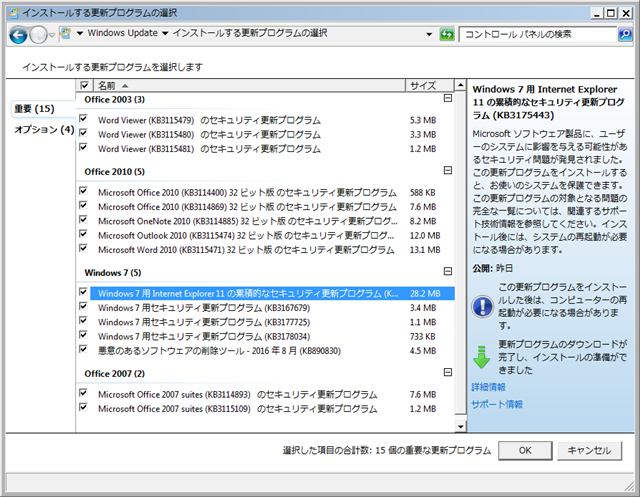Image resolution: width=640 pixels, height=497 pixels.
Task: Toggle the select-all checkbox in header
Action: [84, 85]
